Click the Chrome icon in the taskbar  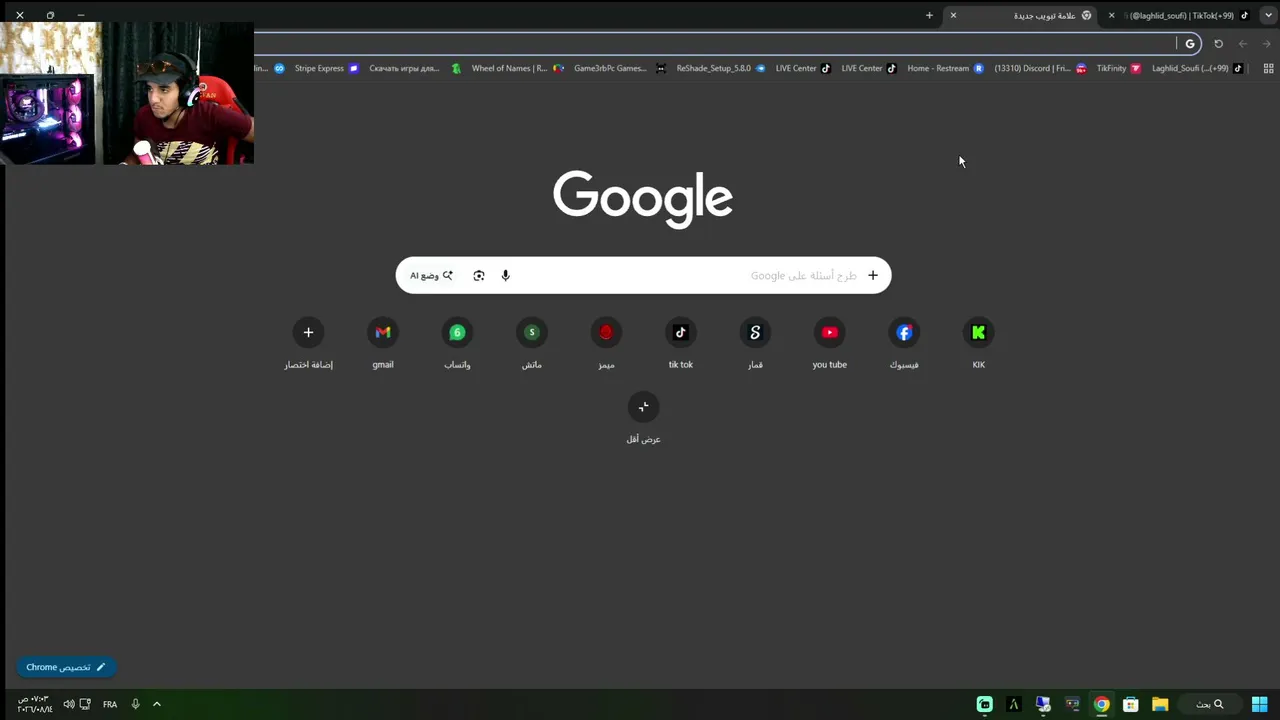[1101, 704]
